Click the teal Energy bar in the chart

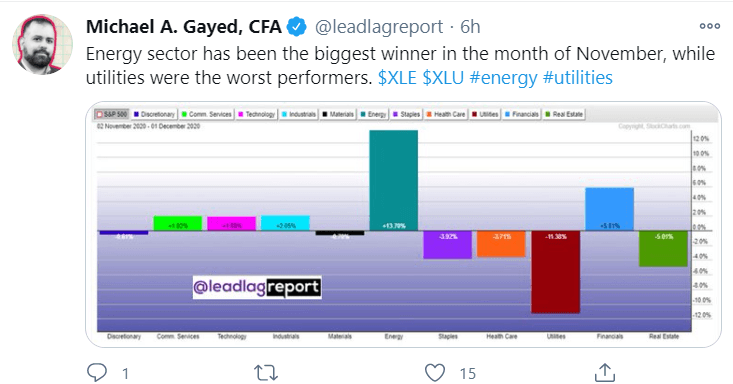tap(394, 181)
